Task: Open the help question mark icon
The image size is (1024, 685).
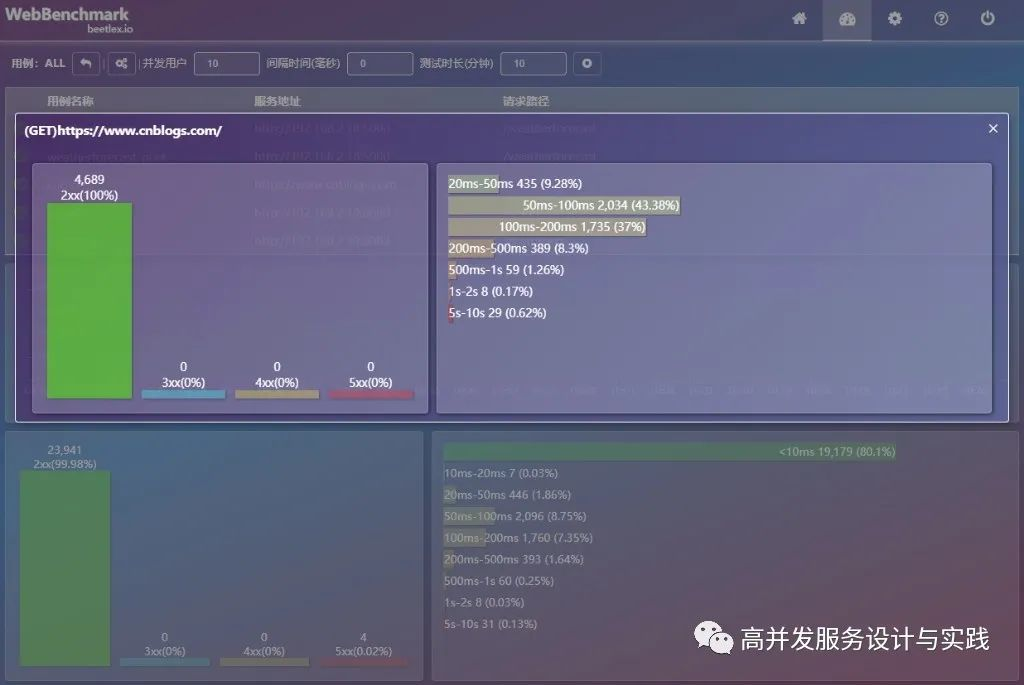Action: point(941,19)
